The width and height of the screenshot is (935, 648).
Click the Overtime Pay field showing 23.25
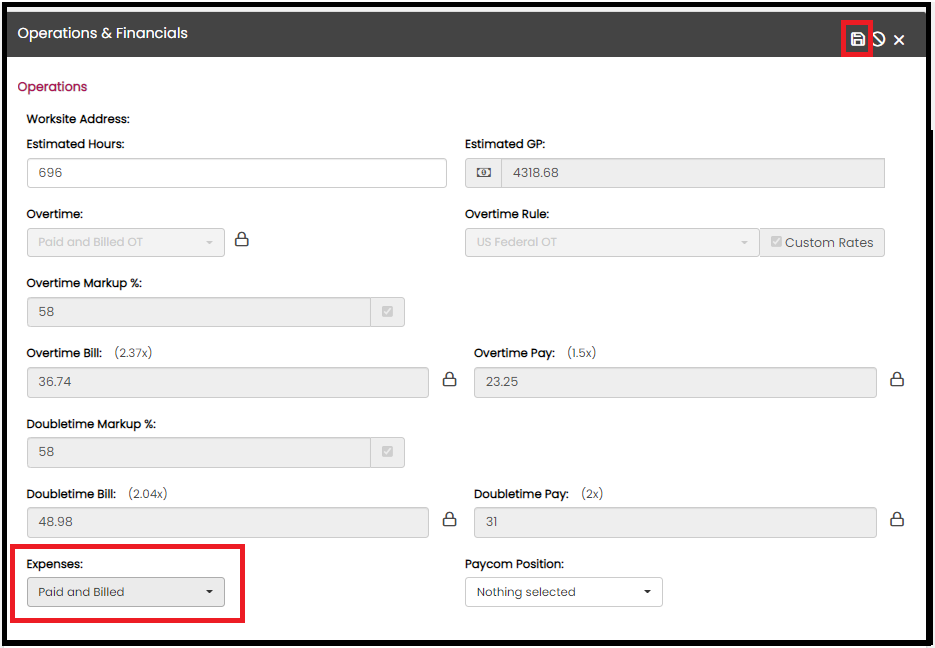point(675,382)
